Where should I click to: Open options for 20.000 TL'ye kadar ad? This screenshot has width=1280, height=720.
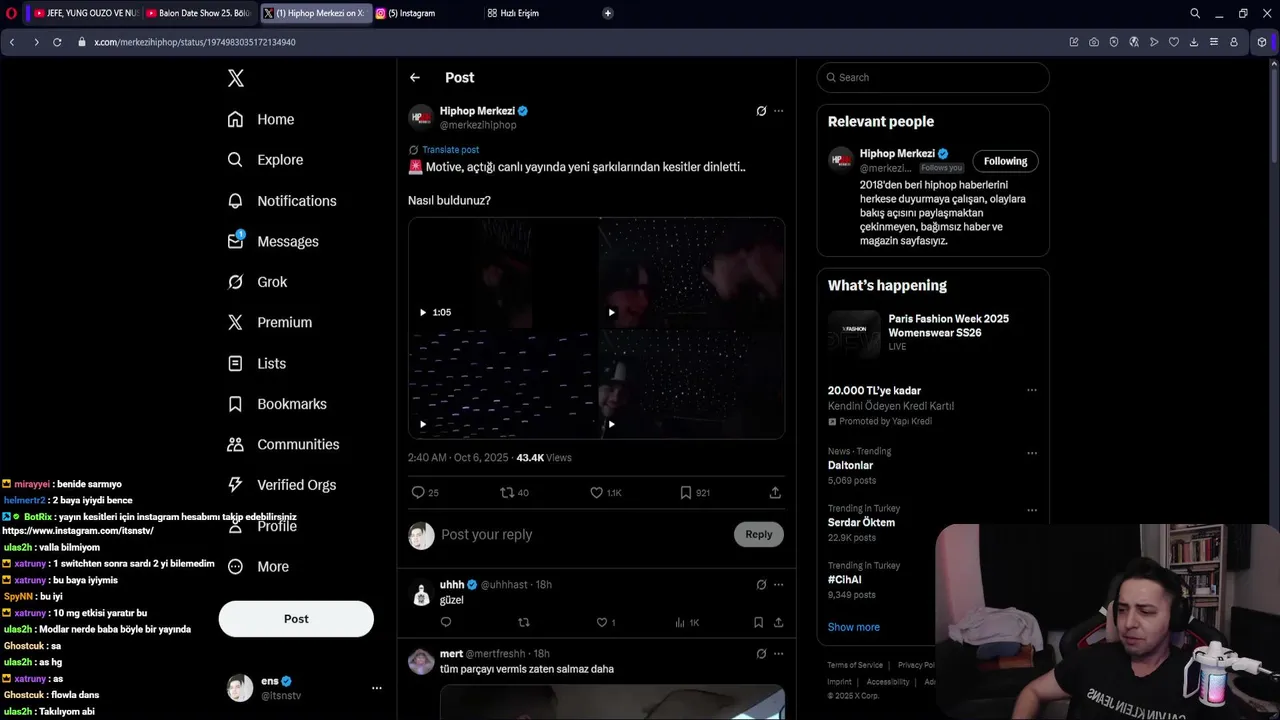point(1032,390)
